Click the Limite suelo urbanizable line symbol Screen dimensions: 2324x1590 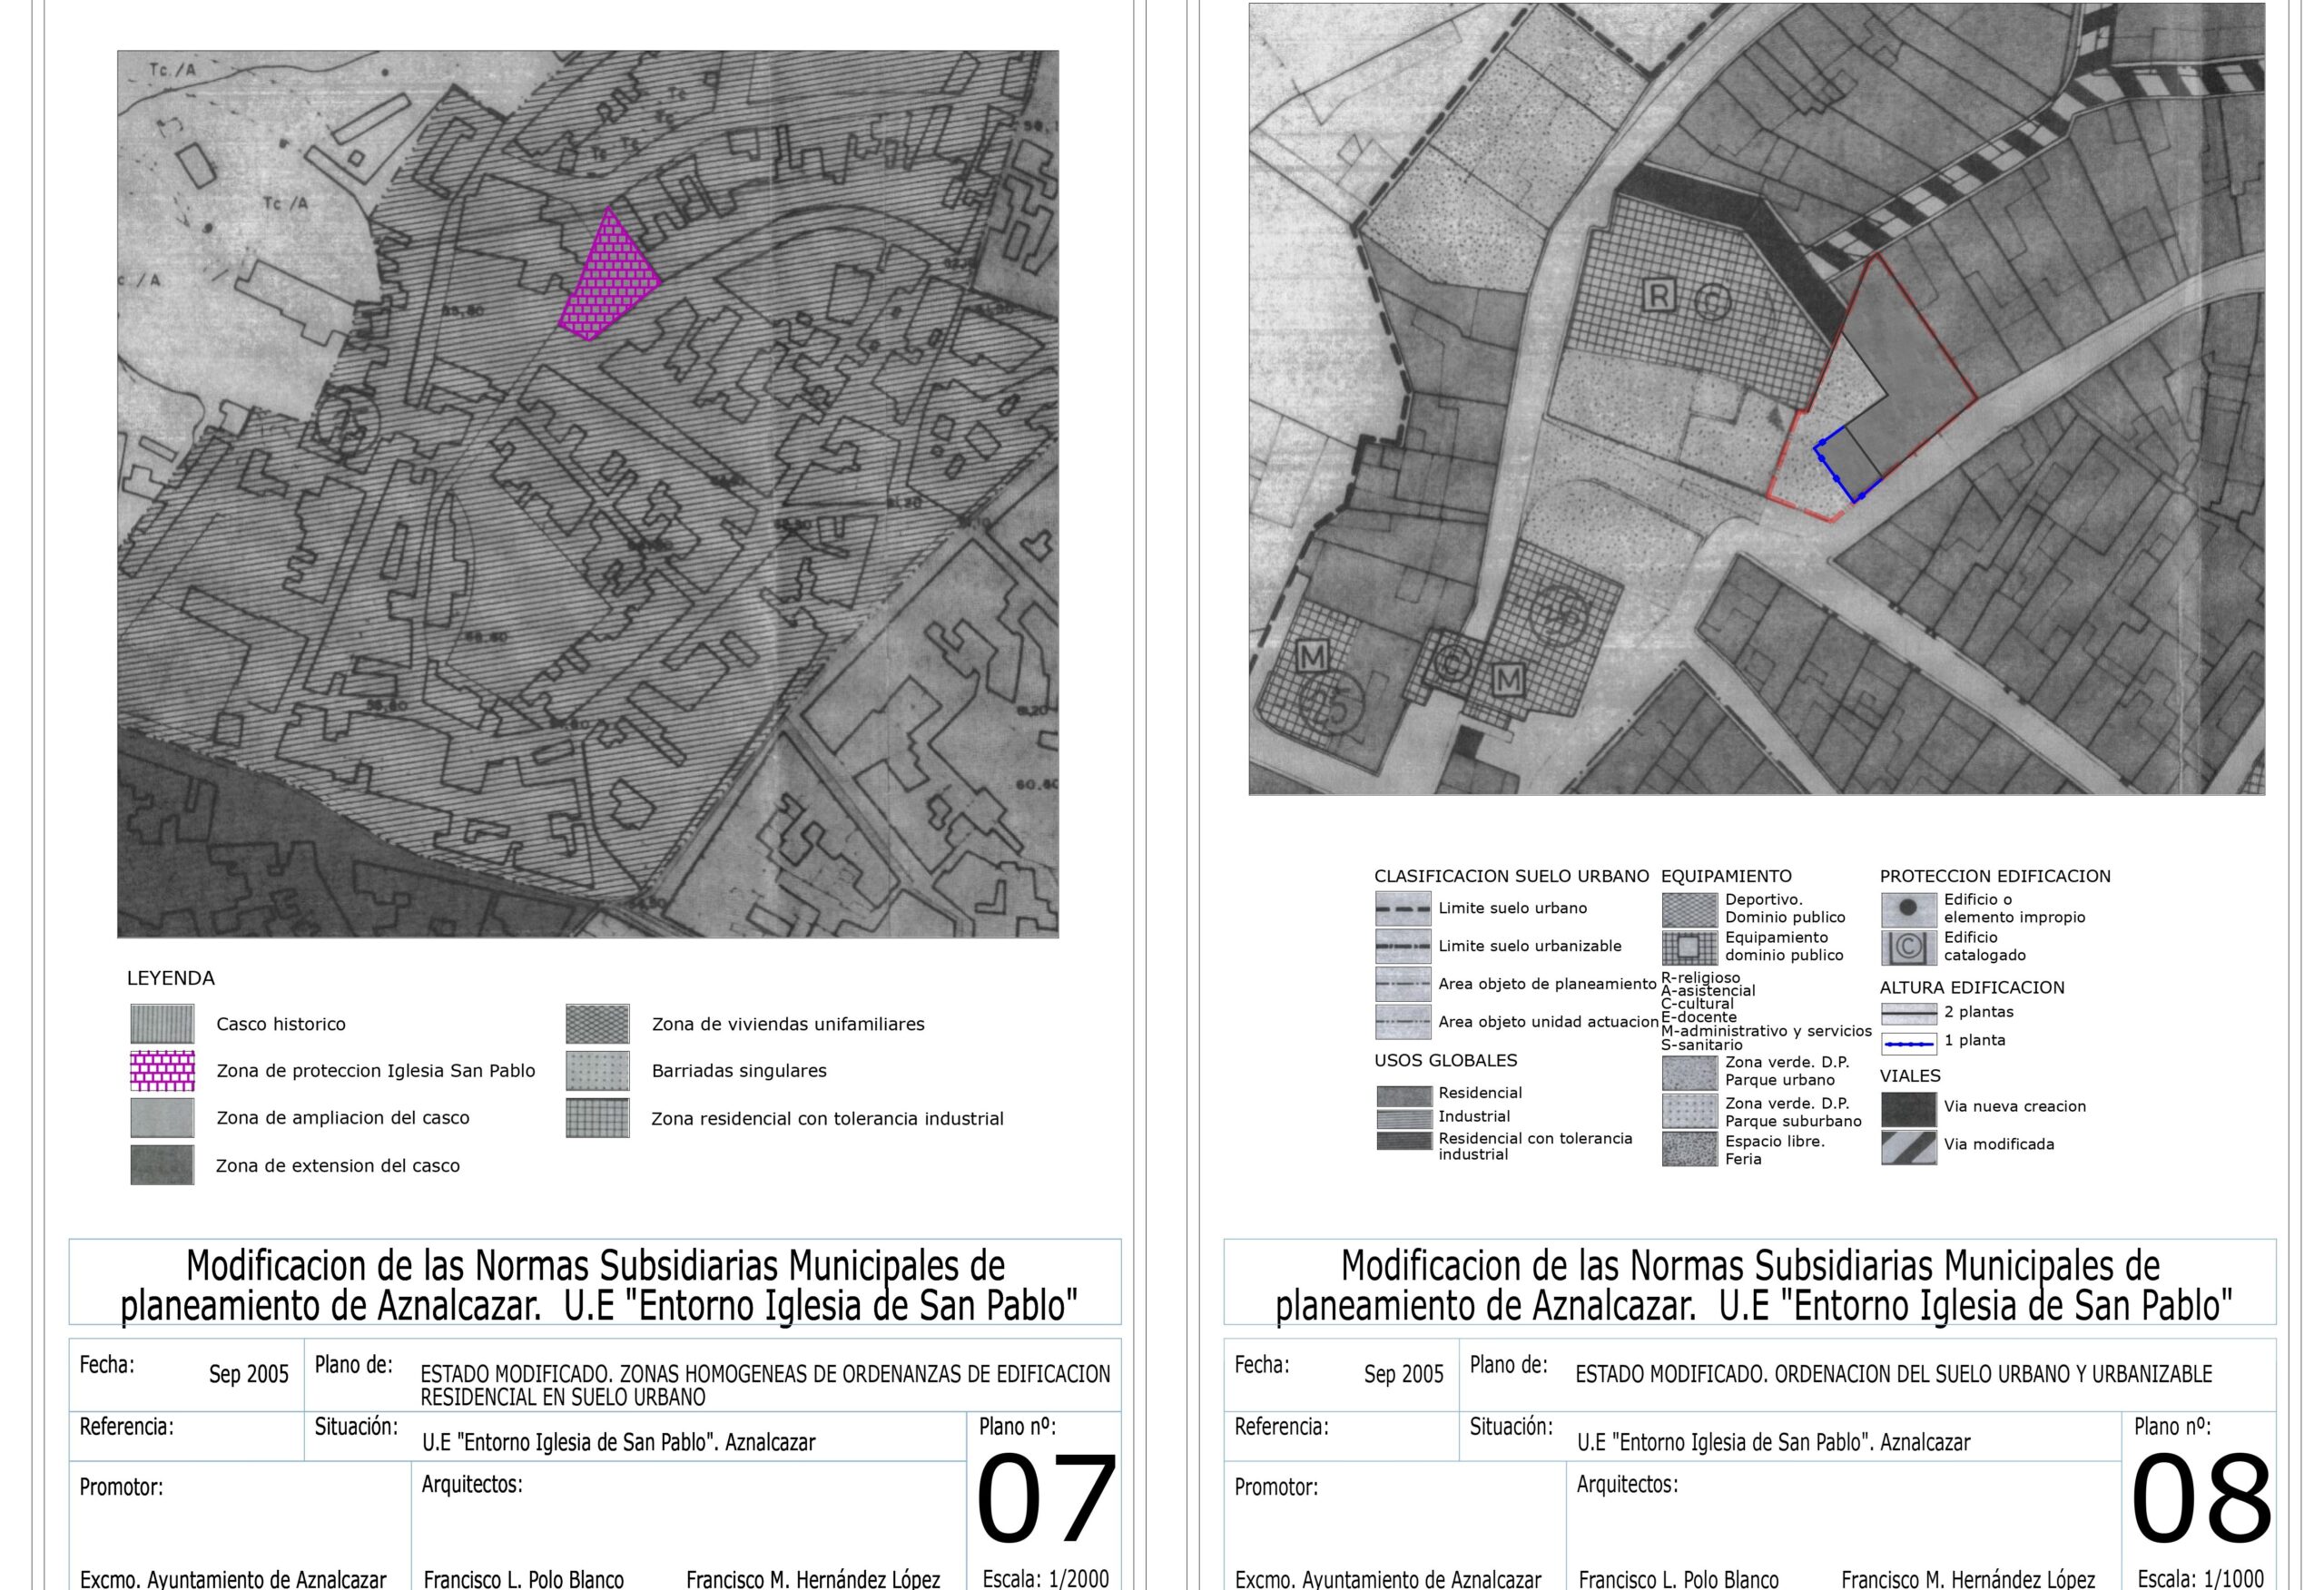pyautogui.click(x=1403, y=946)
